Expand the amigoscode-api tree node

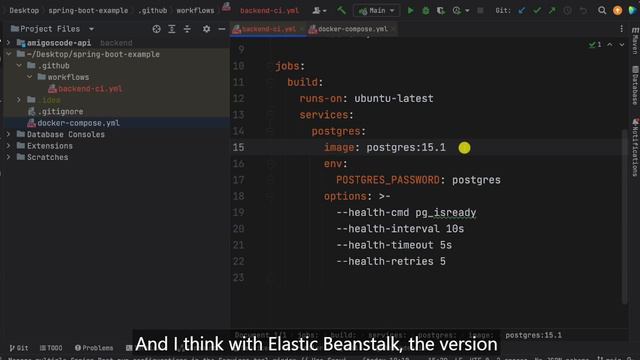coord(8,42)
